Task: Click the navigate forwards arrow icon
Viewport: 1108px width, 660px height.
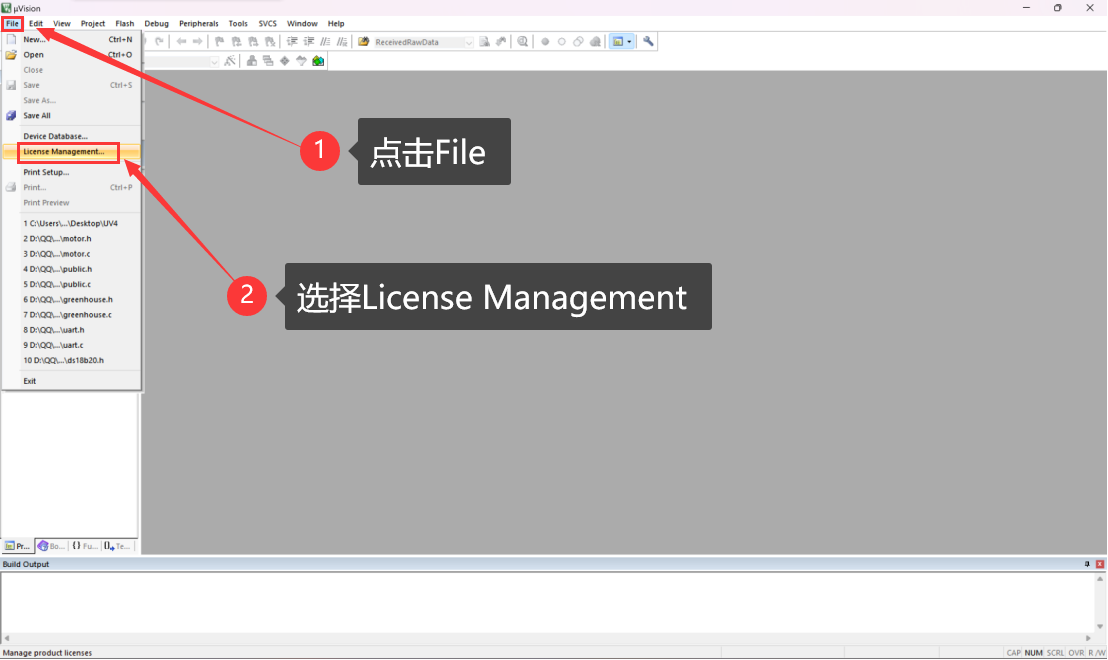Action: coord(198,42)
